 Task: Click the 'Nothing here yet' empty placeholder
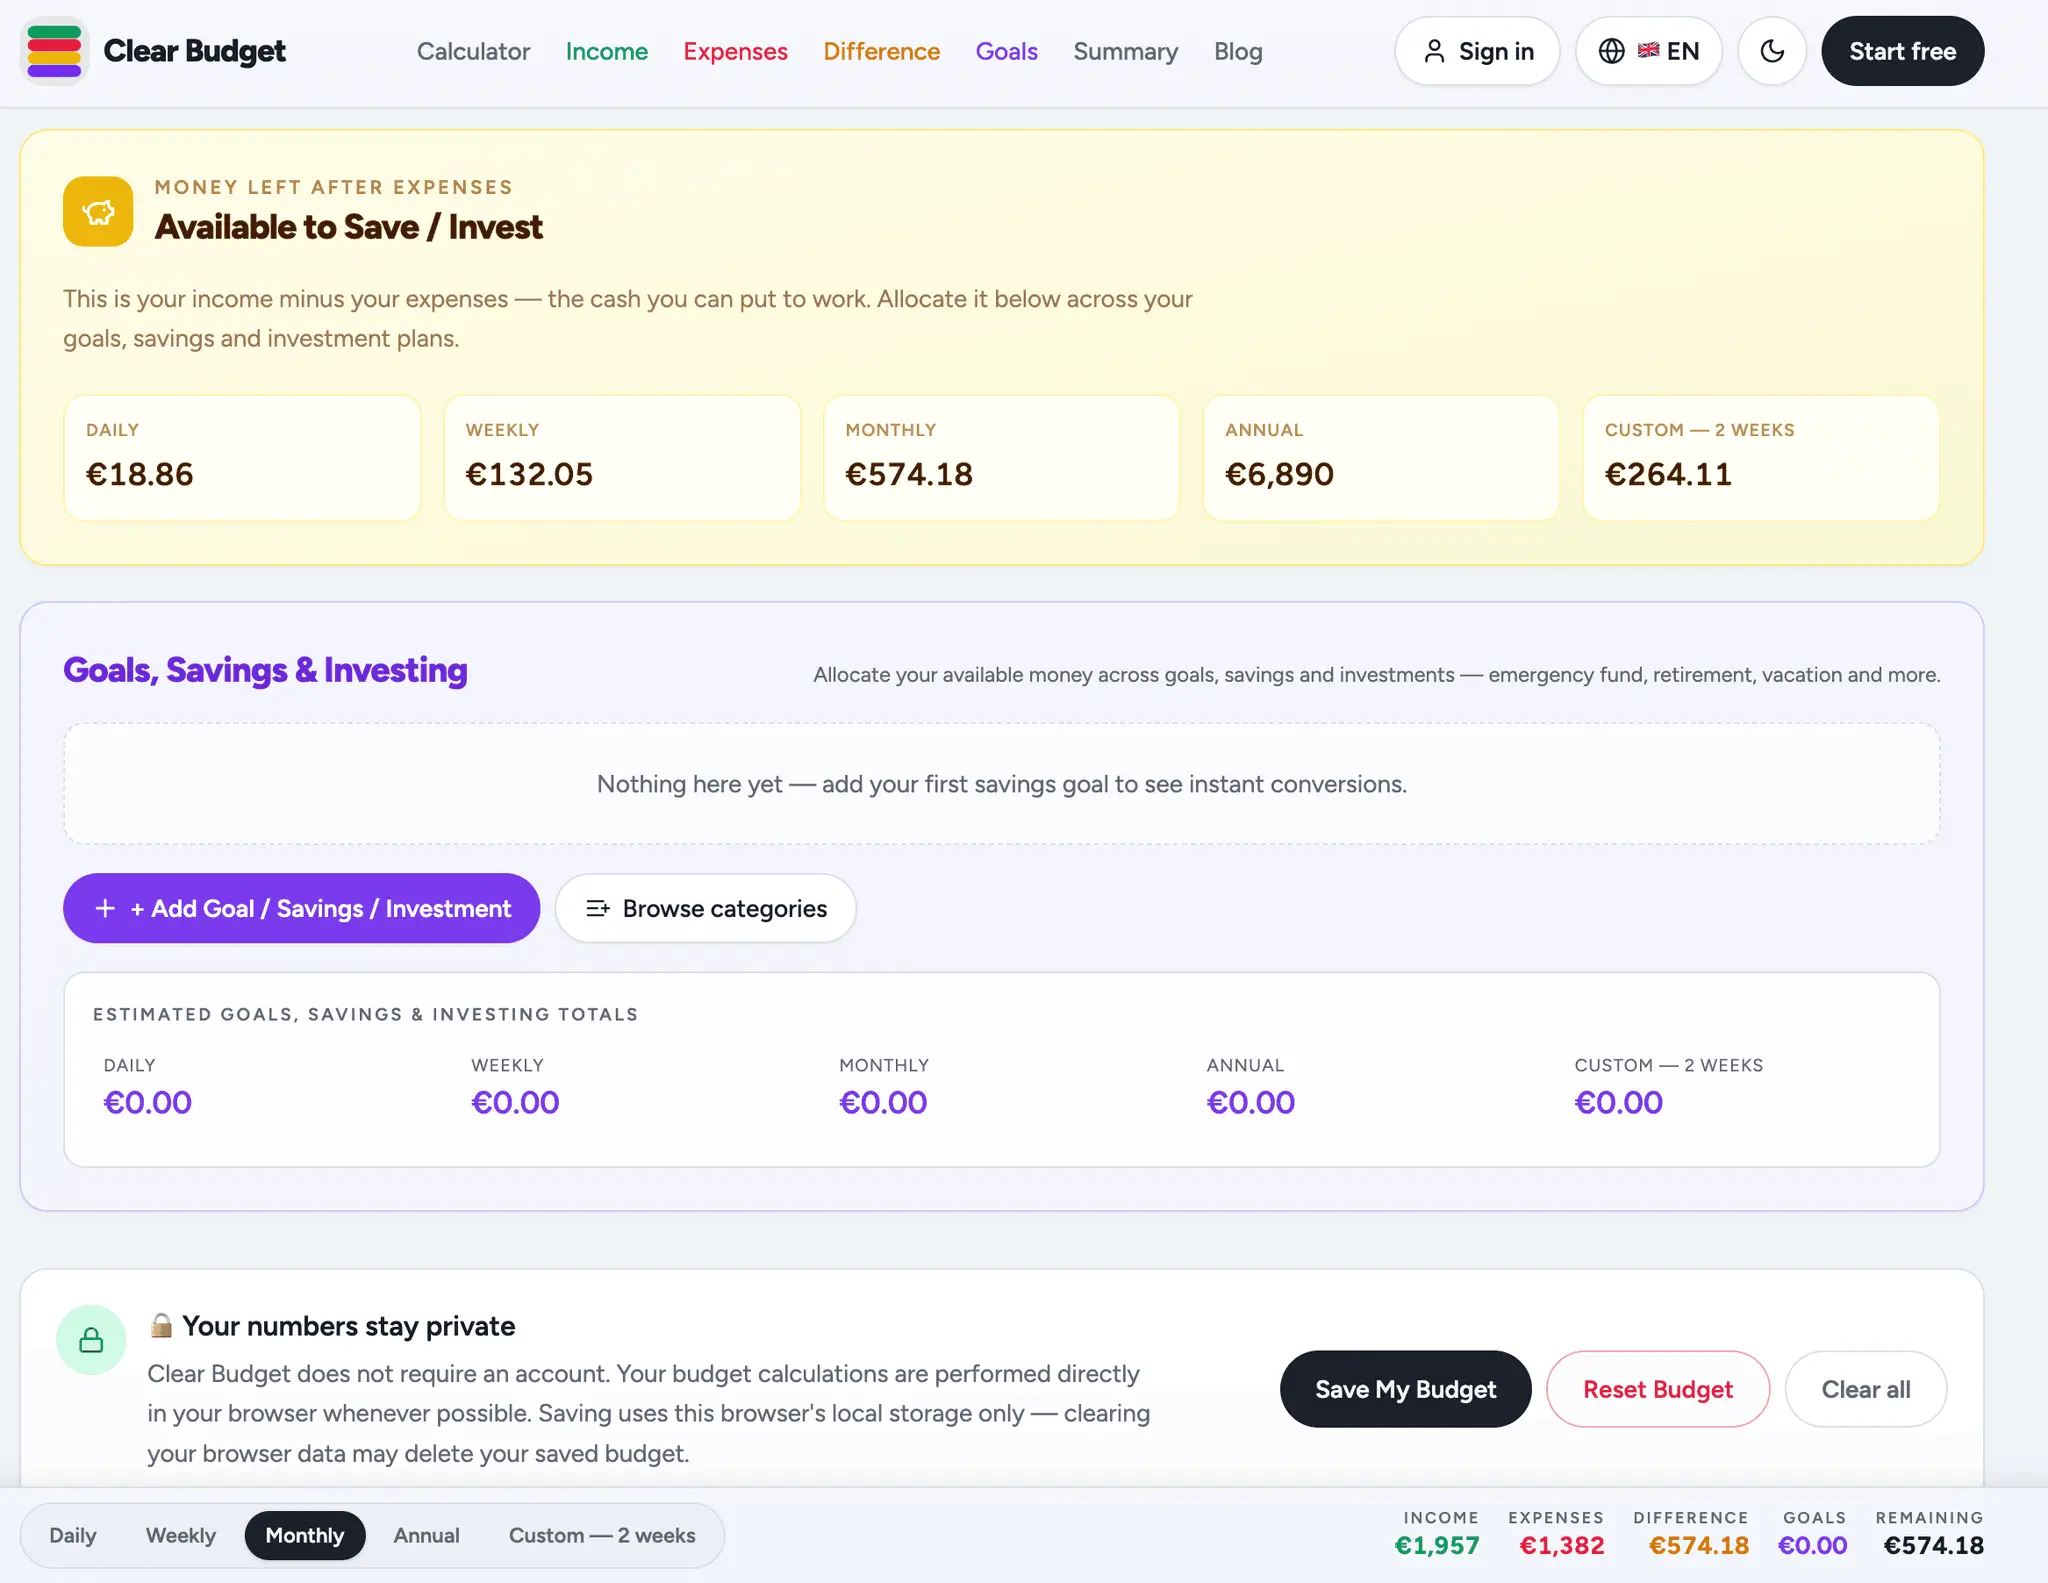point(1001,784)
